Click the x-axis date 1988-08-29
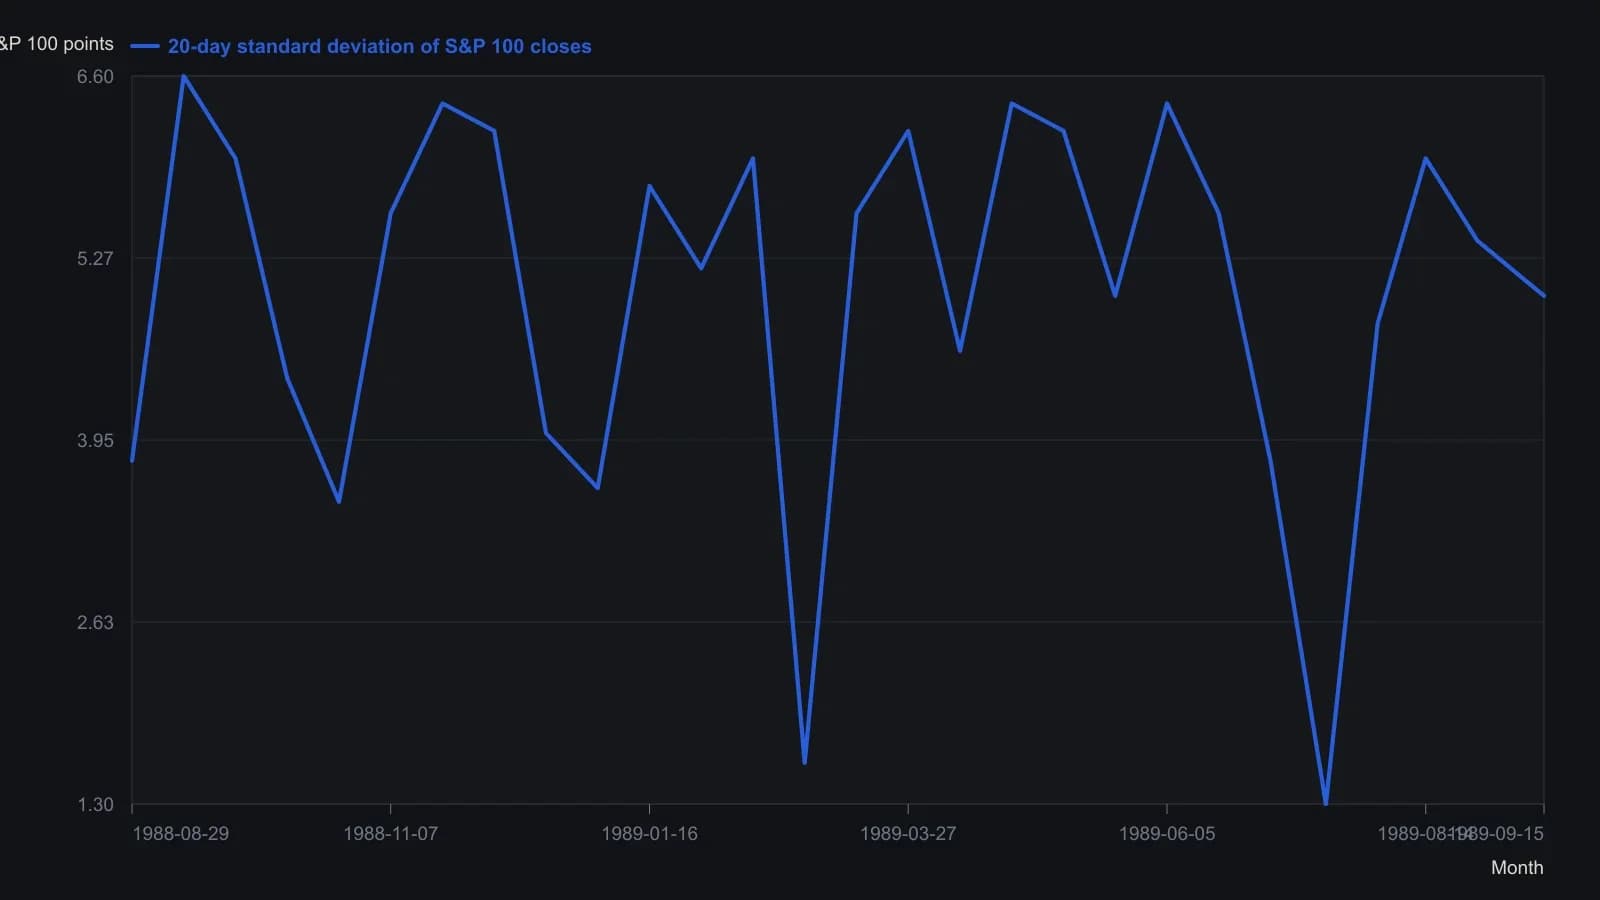The image size is (1600, 900). pyautogui.click(x=180, y=833)
